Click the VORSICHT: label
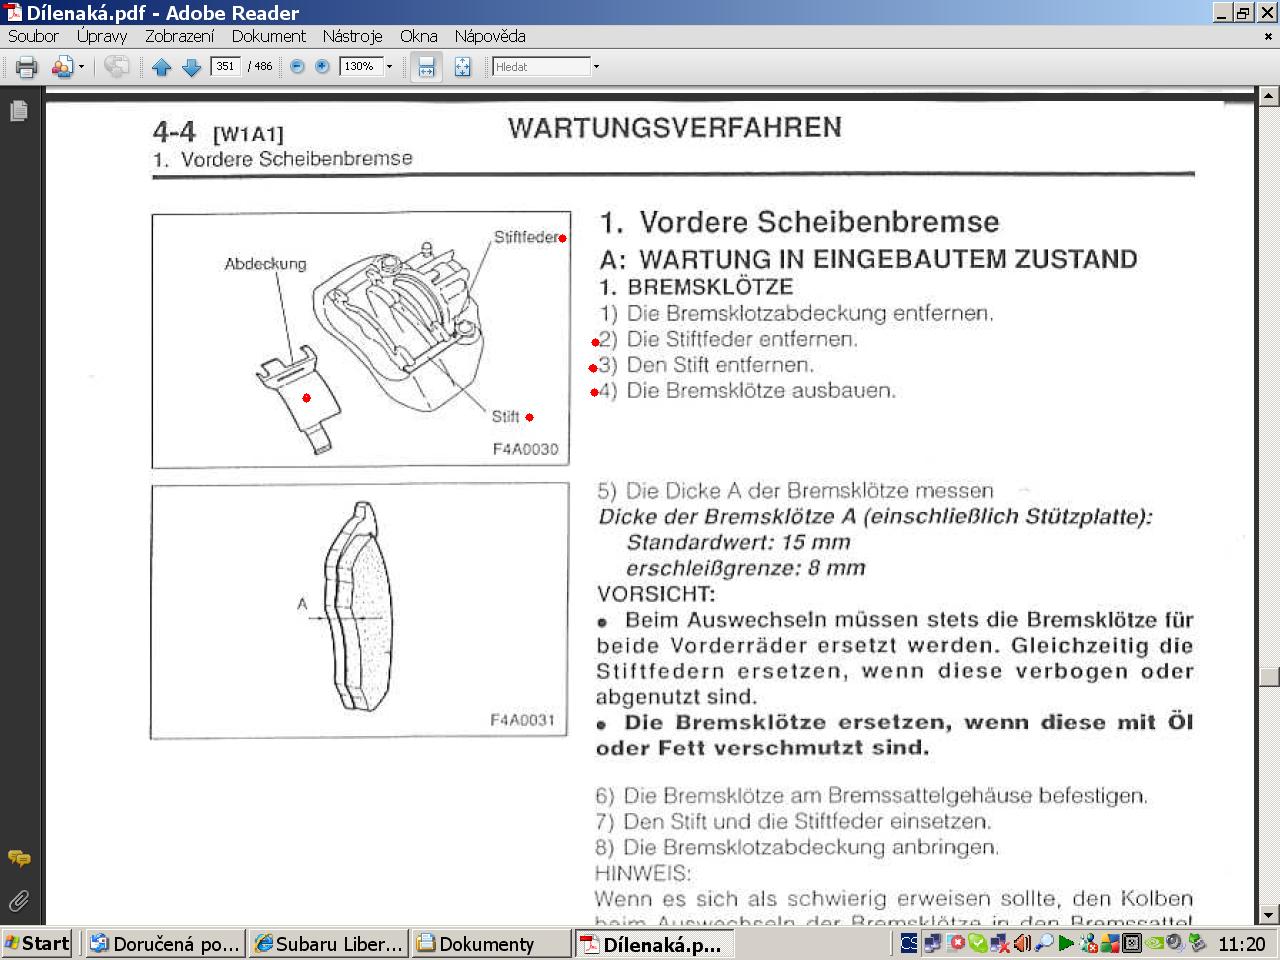The width and height of the screenshot is (1280, 960). [656, 594]
